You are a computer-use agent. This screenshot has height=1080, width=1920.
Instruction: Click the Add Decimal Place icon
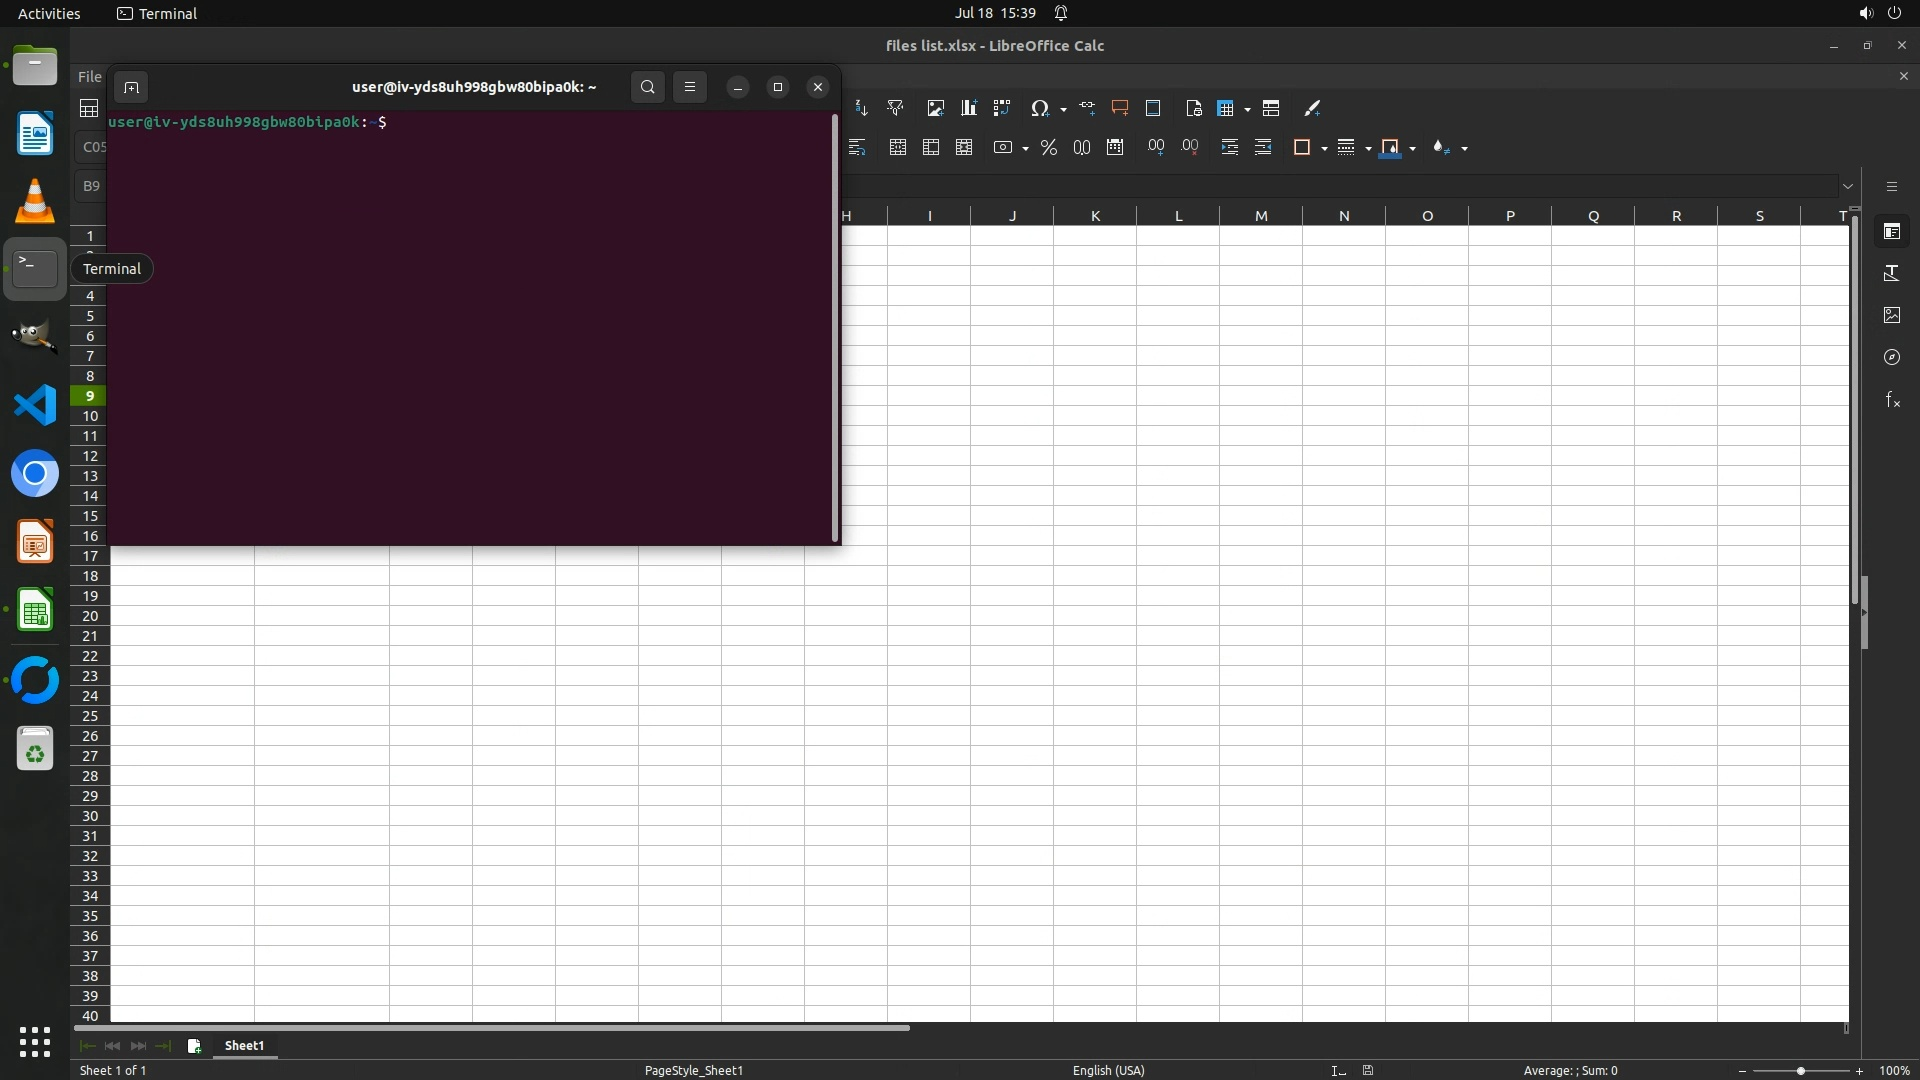click(1156, 148)
